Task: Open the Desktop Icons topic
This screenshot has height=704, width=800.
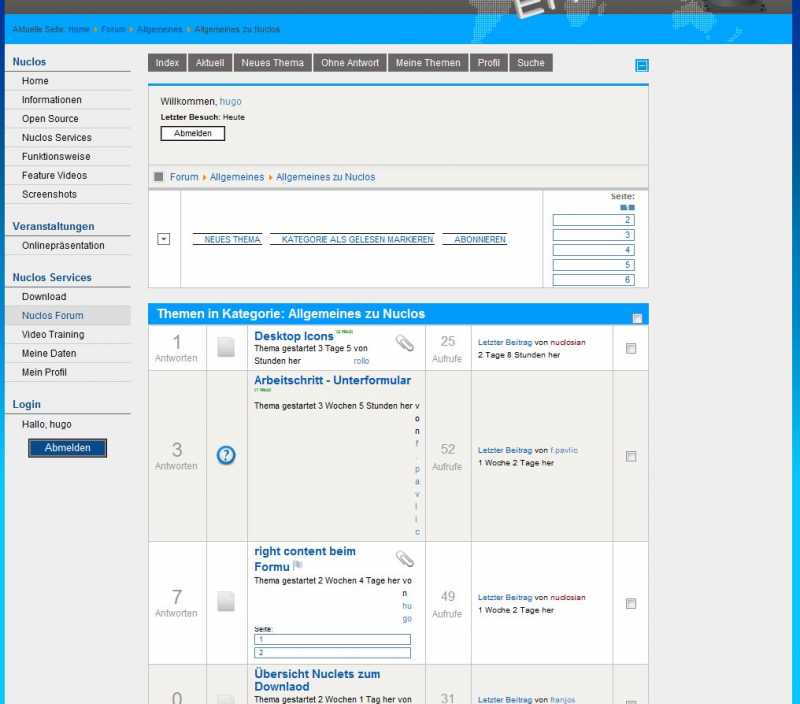Action: click(294, 336)
